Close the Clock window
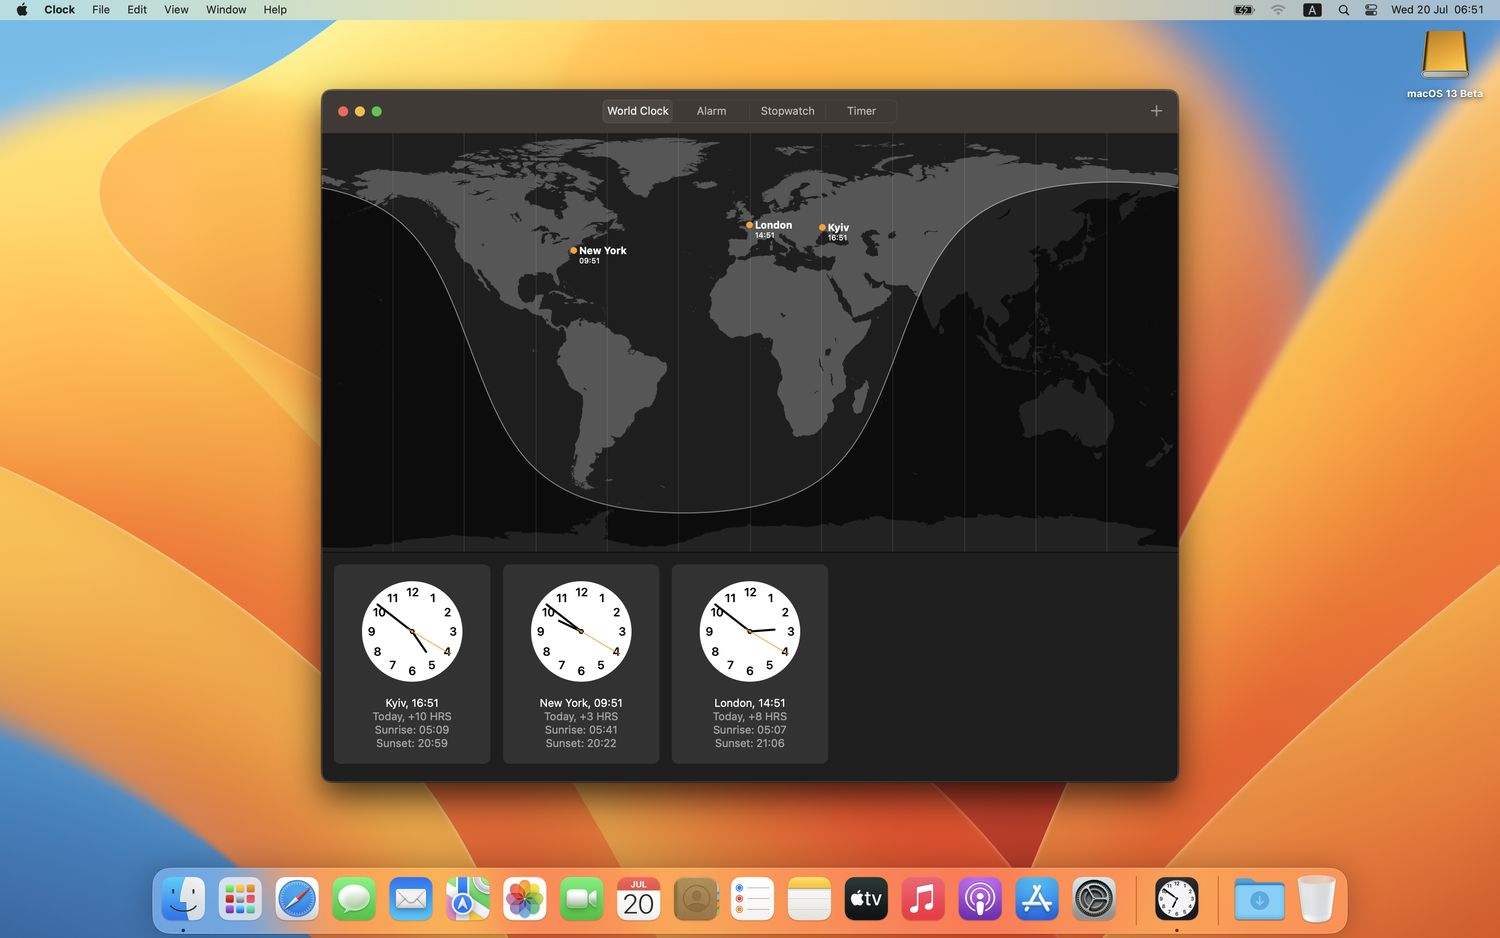 click(343, 111)
